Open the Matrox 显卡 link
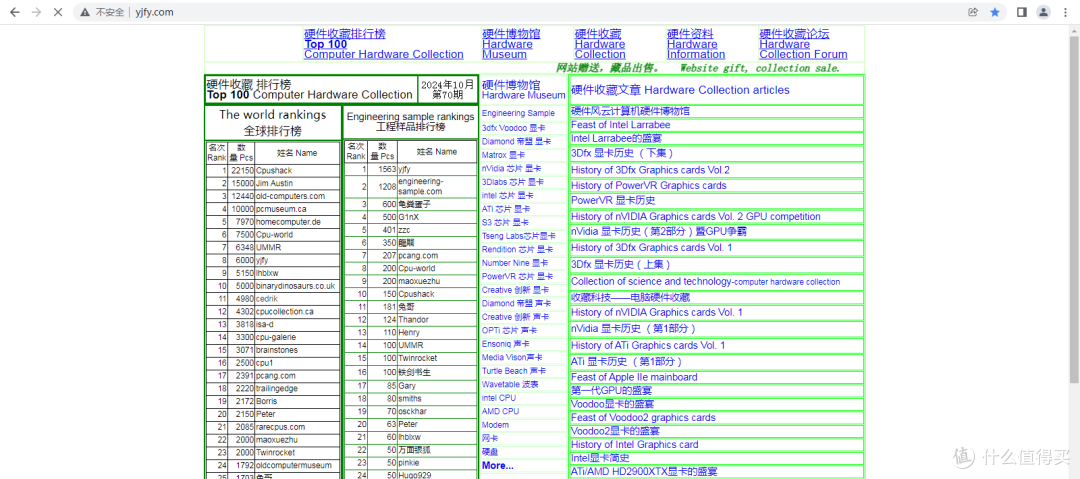 503,155
